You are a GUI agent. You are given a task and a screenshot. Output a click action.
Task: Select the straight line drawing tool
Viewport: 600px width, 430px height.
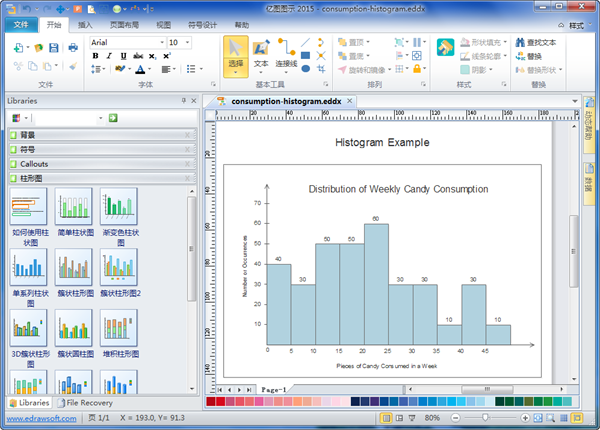click(x=305, y=42)
